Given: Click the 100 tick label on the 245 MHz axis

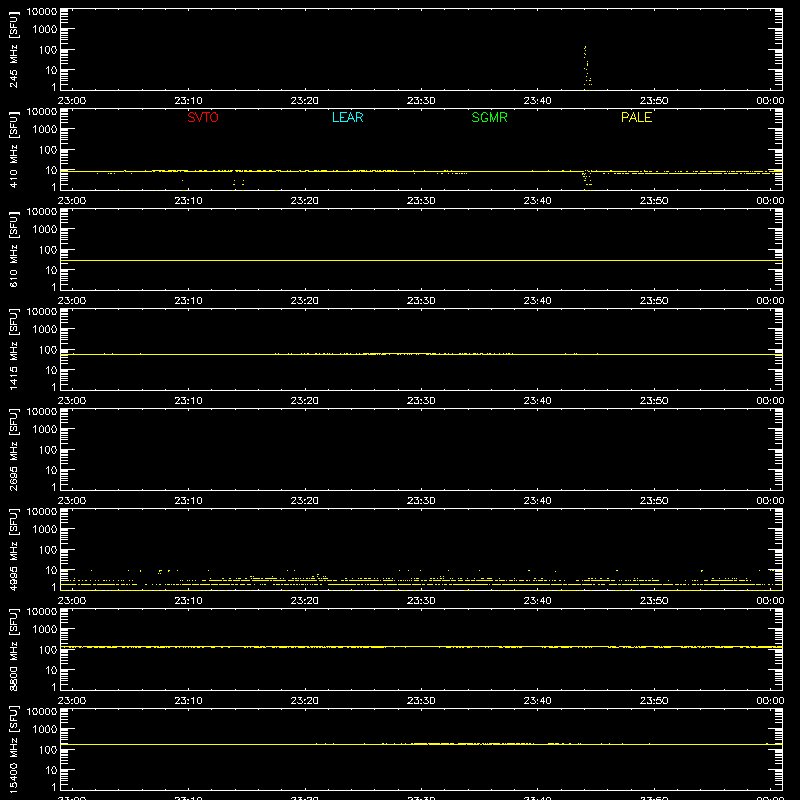Looking at the screenshot, I should (x=48, y=50).
